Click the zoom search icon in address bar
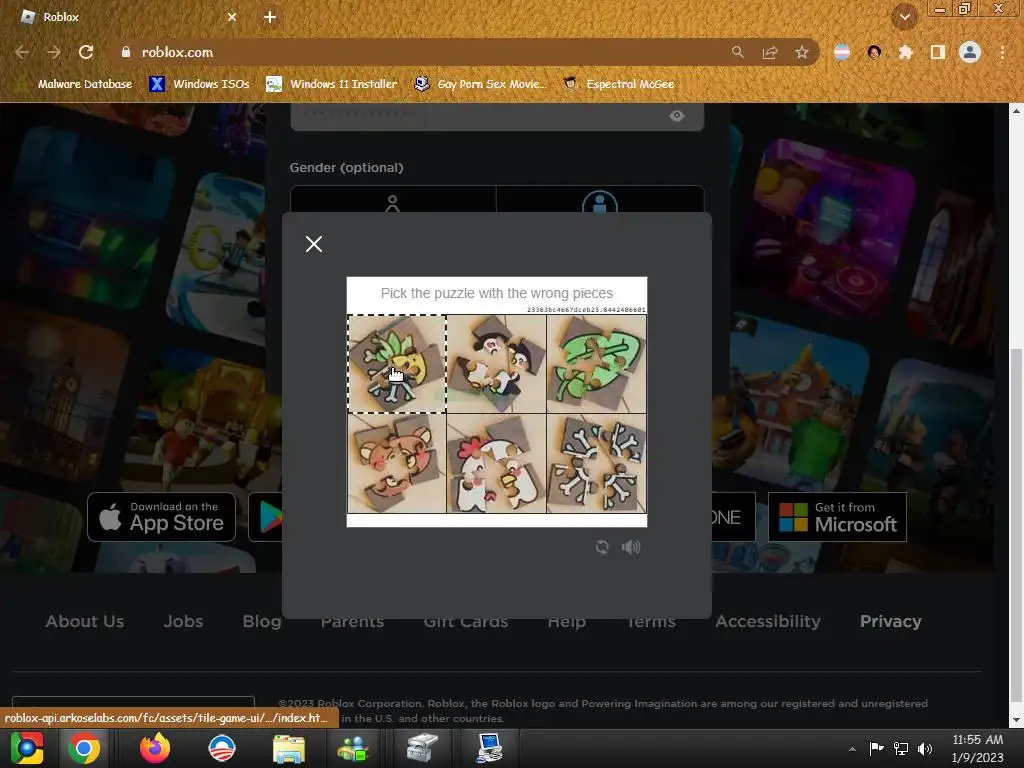This screenshot has width=1024, height=768. click(x=737, y=52)
